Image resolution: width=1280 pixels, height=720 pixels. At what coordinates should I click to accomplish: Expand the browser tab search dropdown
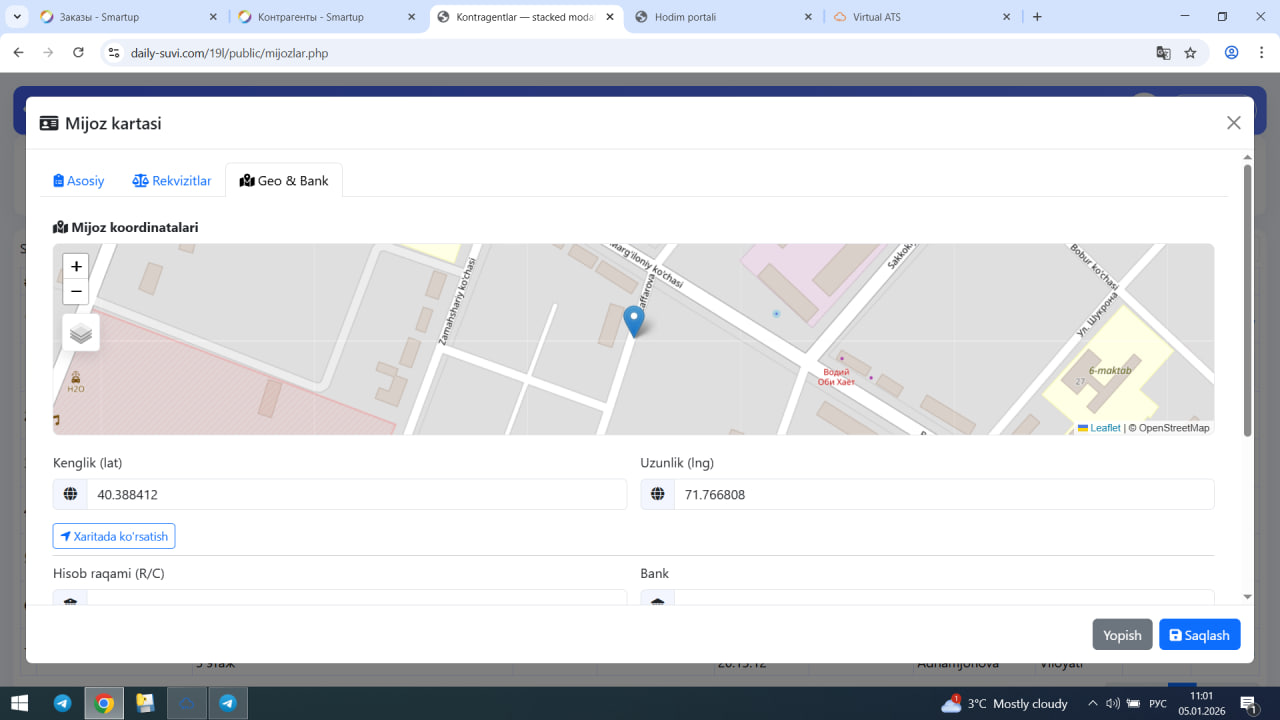pos(17,17)
